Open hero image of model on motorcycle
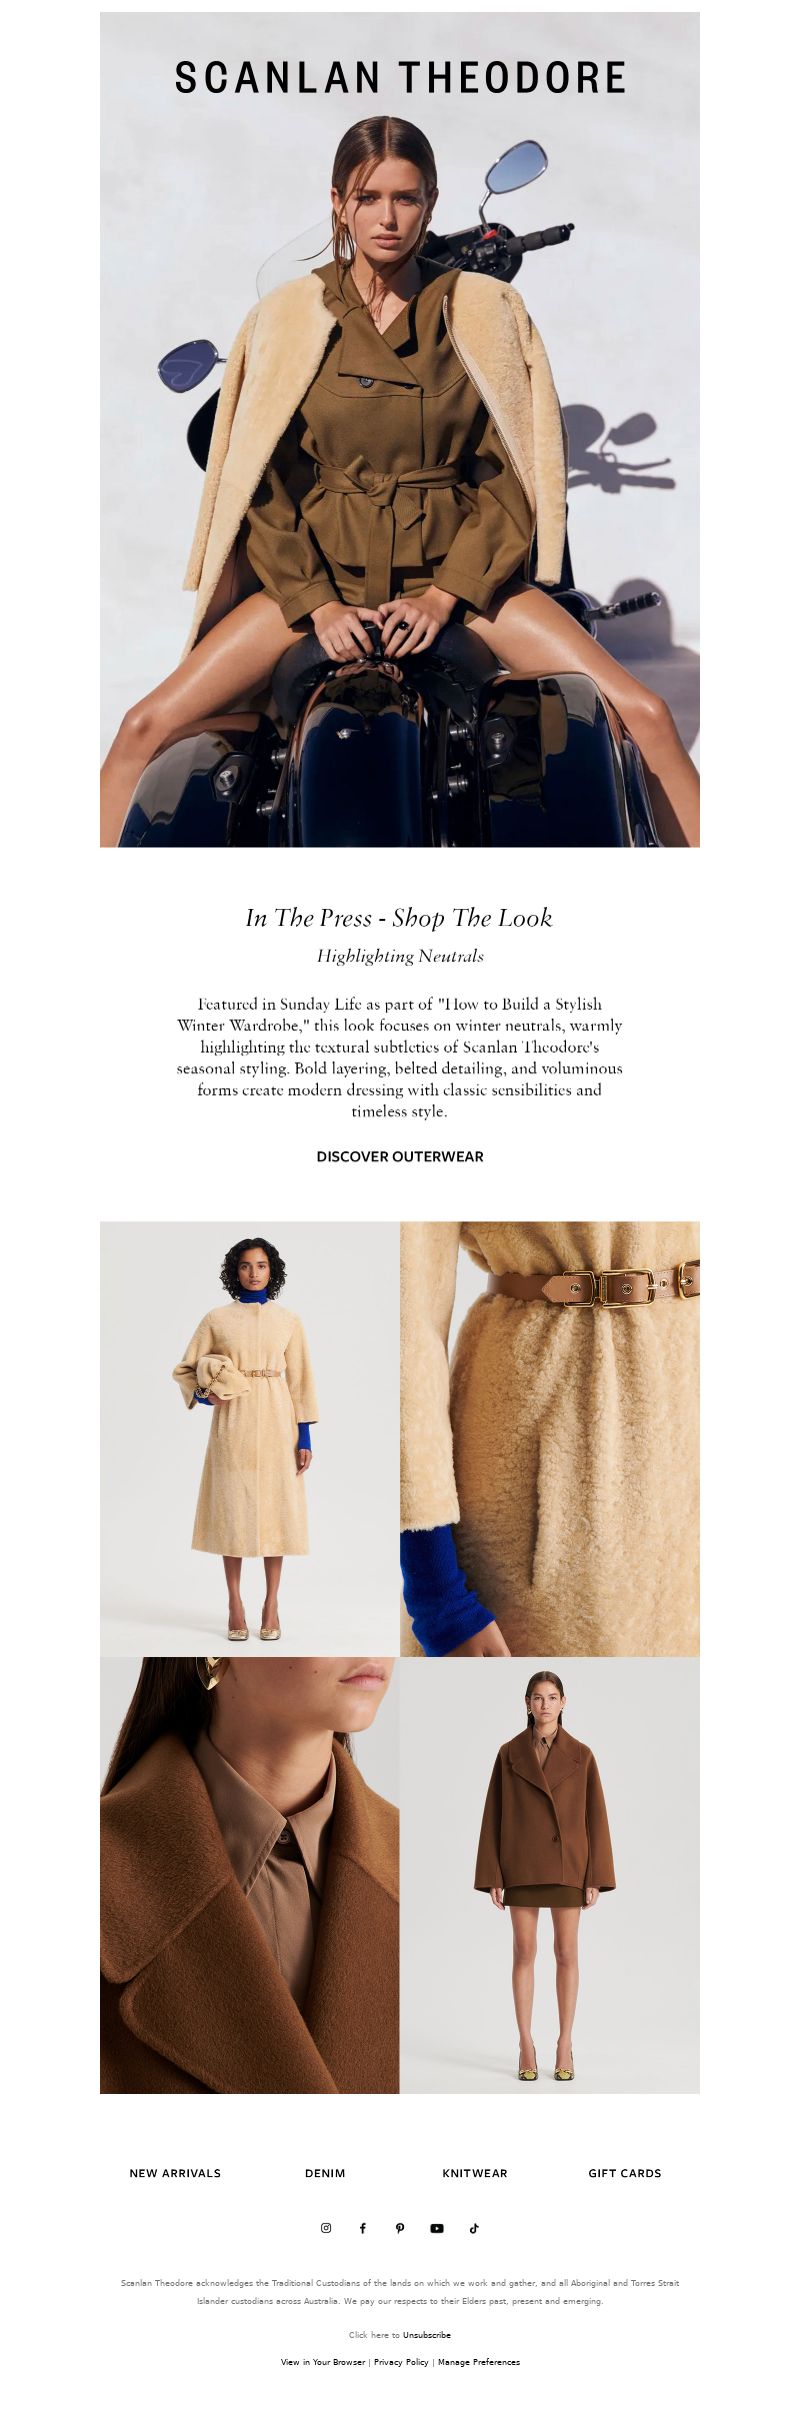The height and width of the screenshot is (2433, 800). (400, 430)
